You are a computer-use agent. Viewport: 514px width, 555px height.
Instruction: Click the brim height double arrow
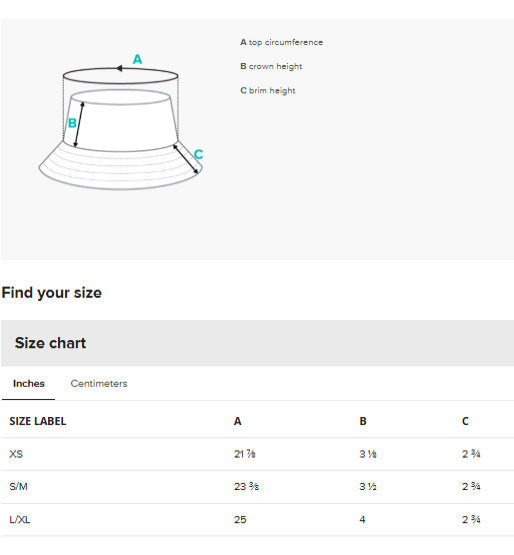(x=185, y=159)
